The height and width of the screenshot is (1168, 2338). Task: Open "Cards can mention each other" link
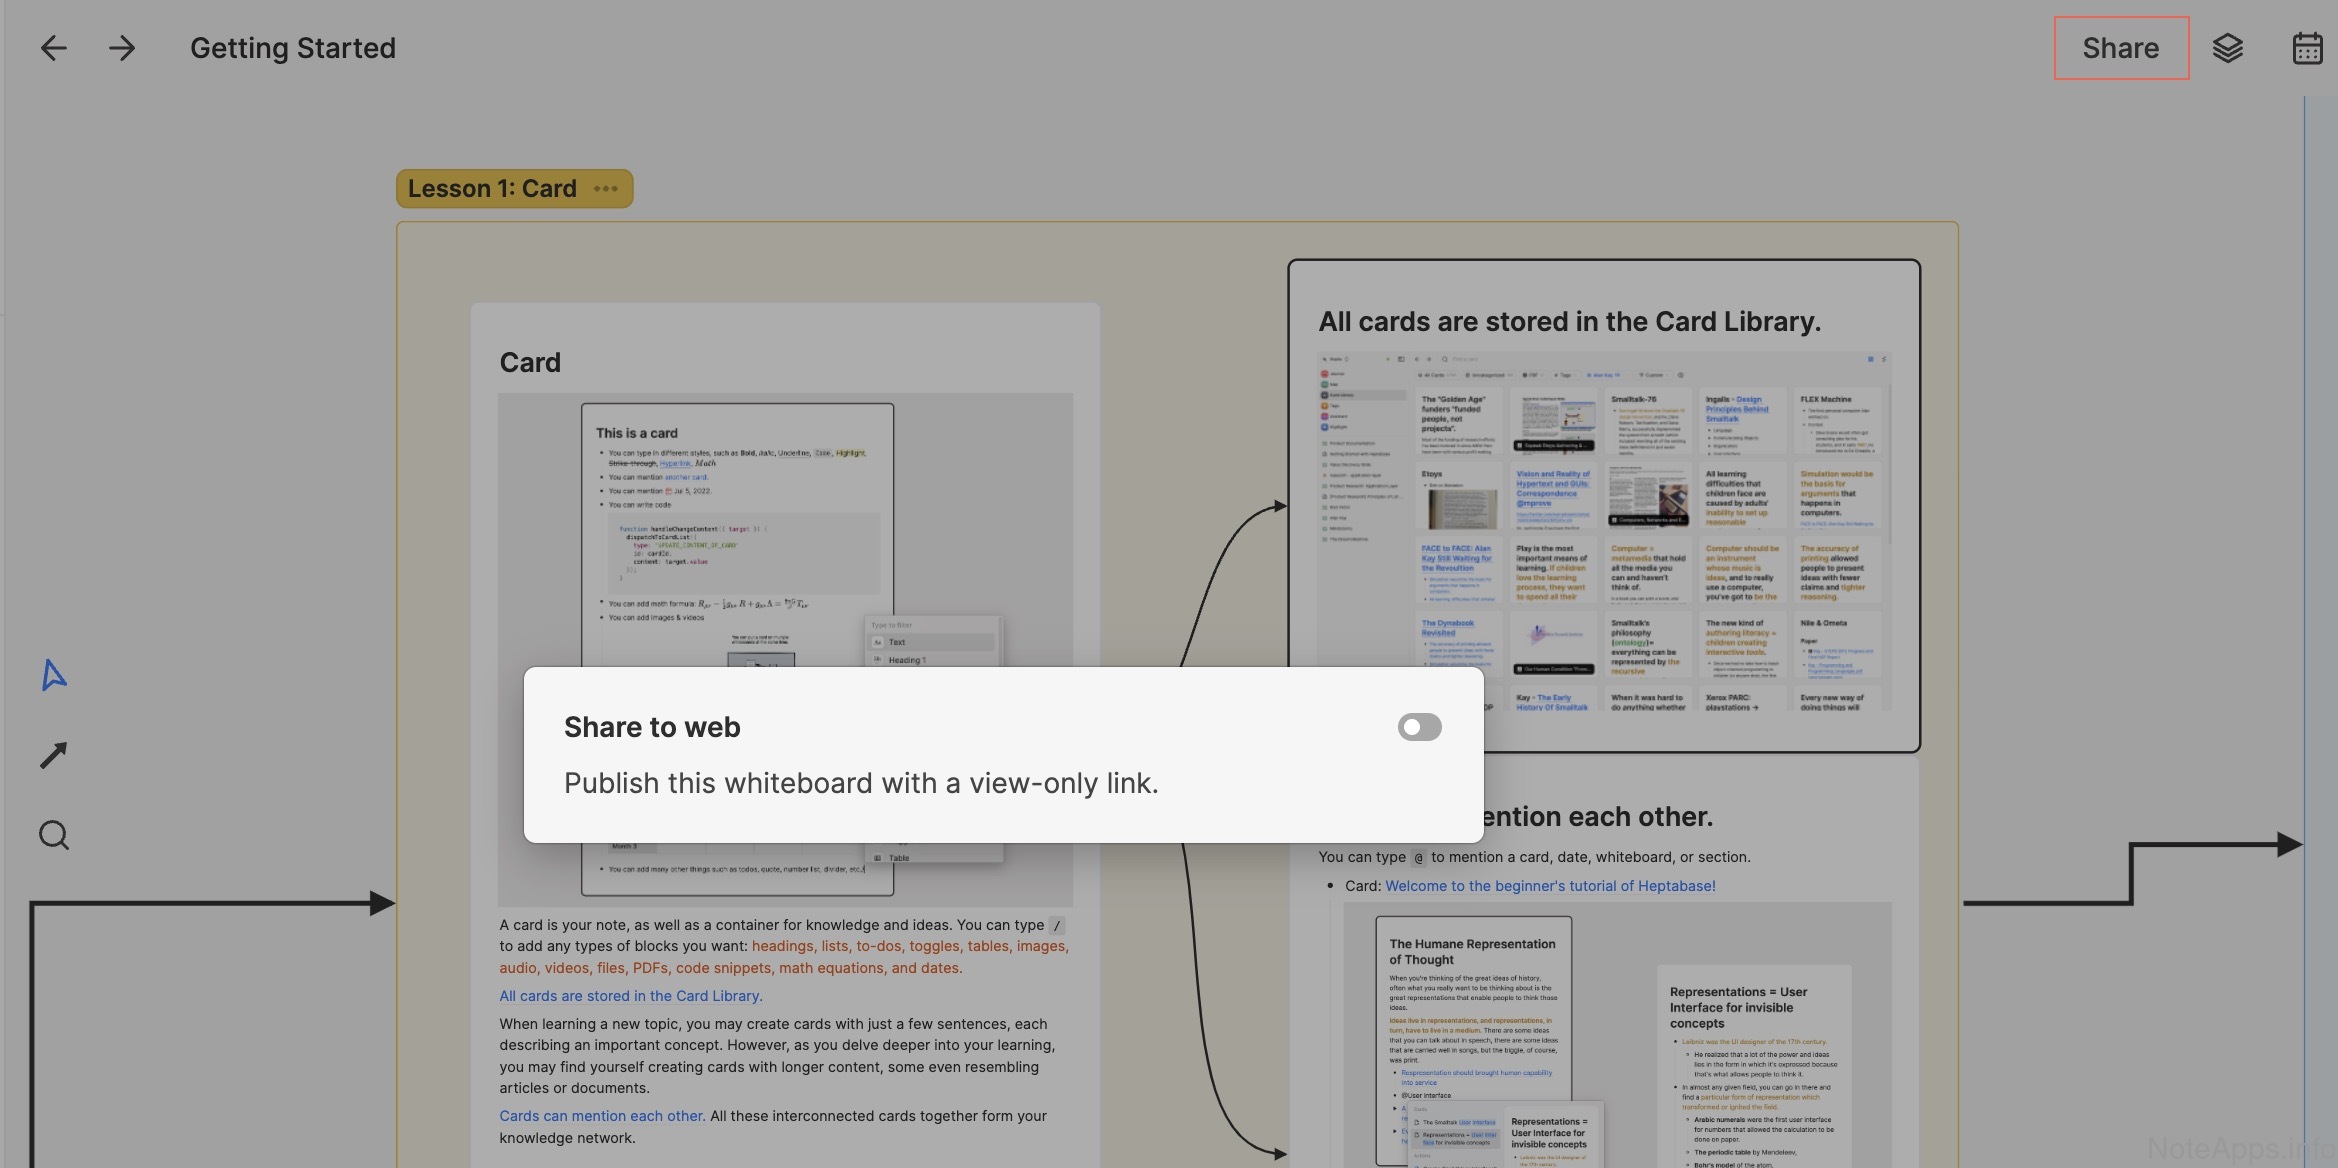(602, 1116)
